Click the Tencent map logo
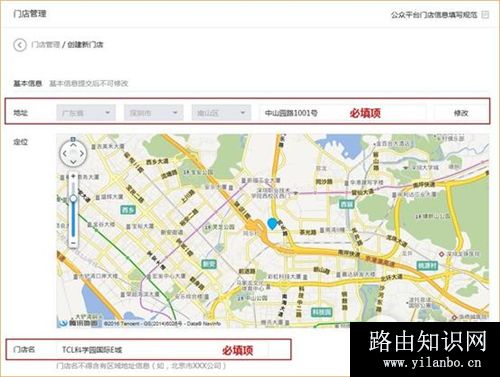The height and width of the screenshot is (377, 500). (79, 323)
